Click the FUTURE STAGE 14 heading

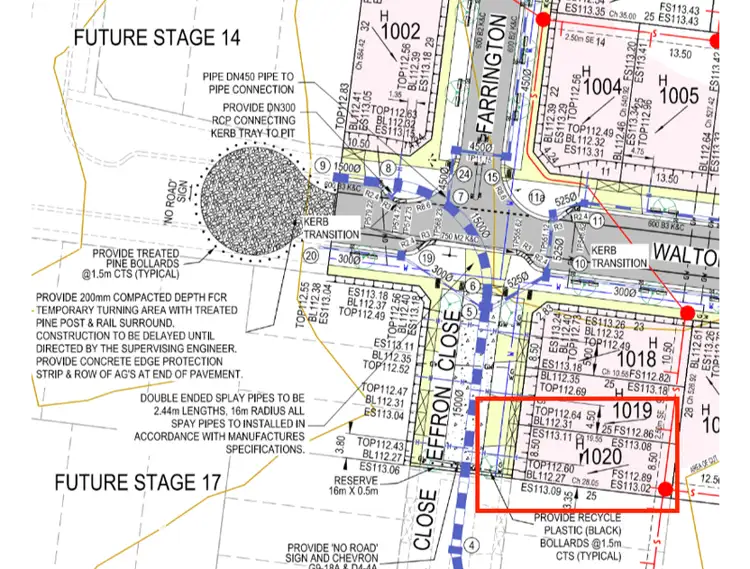coord(157,38)
